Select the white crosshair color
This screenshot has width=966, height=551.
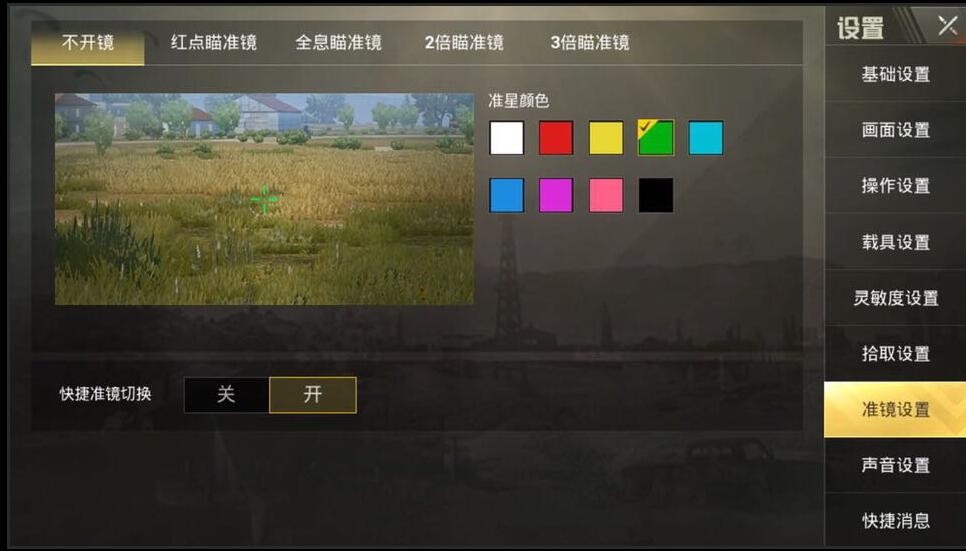[x=506, y=137]
